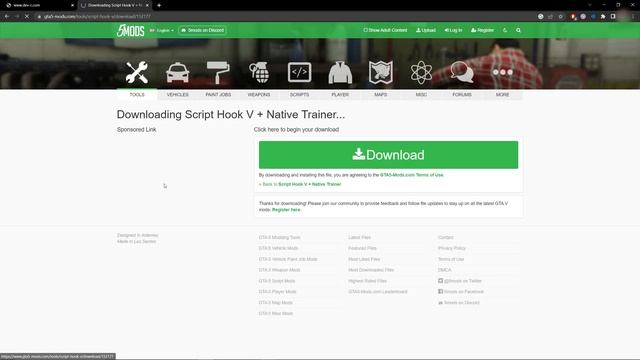
Task: Open the site search magnifier icon
Action: tap(518, 30)
